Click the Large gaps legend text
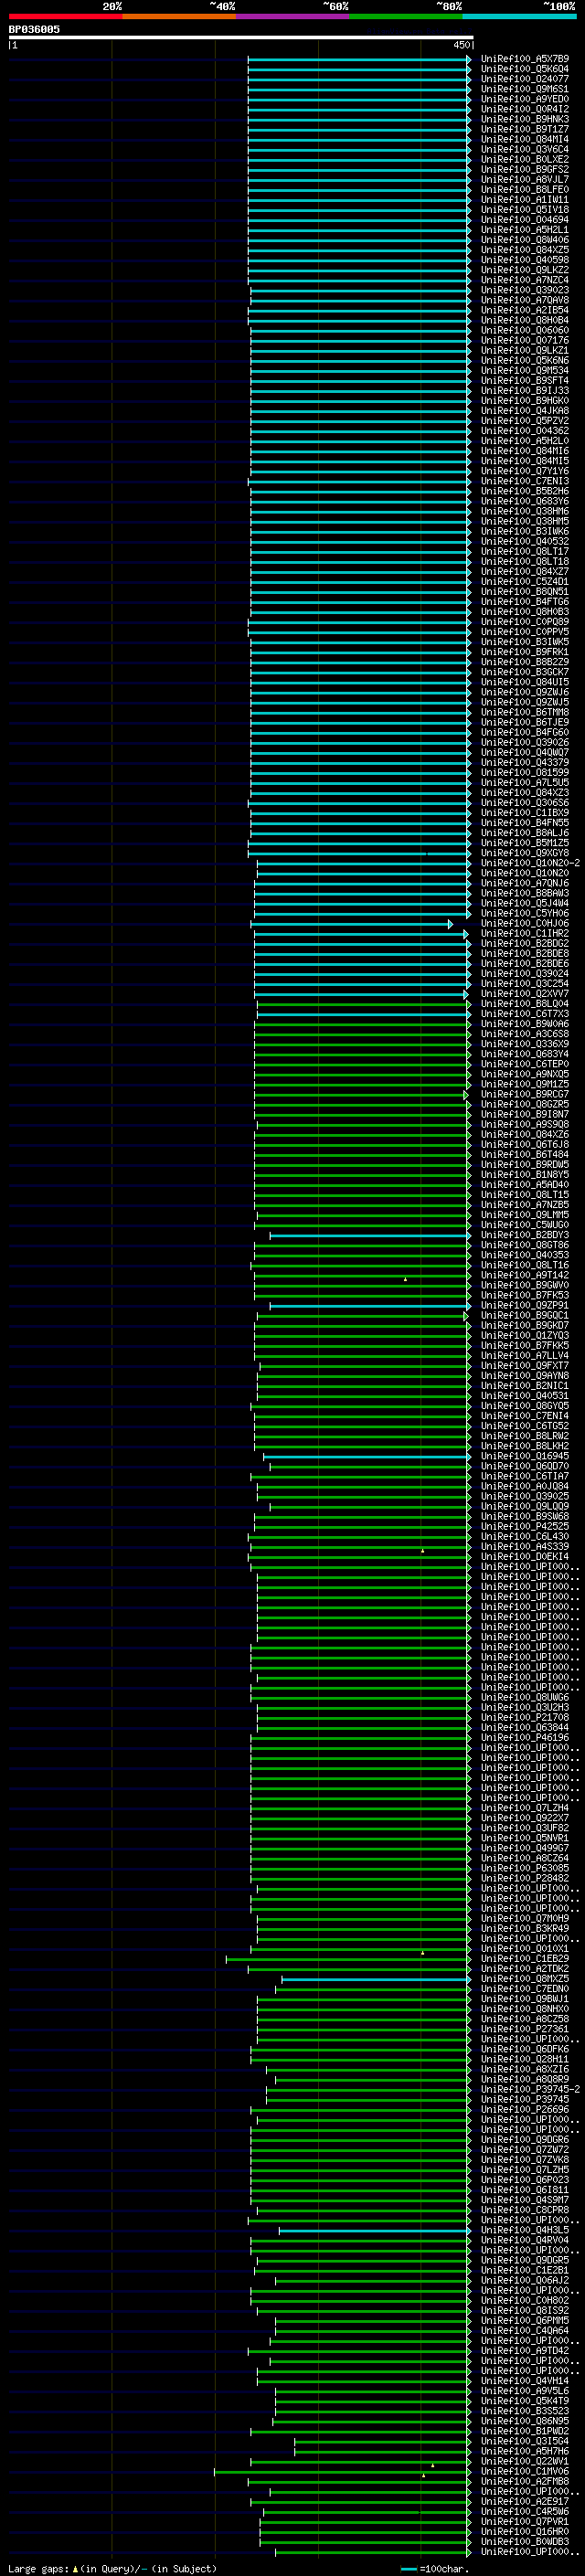 112,2569
